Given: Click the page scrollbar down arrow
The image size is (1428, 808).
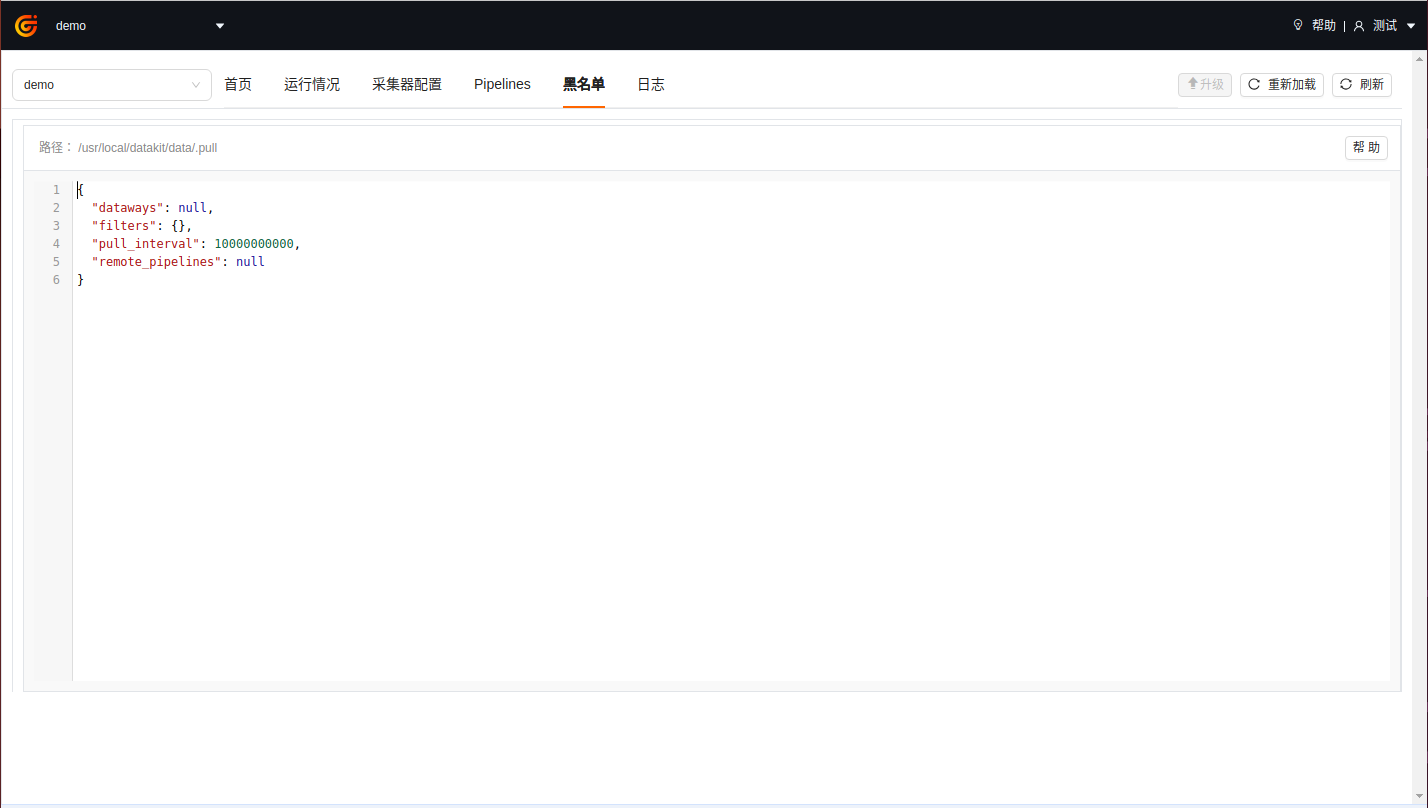Looking at the screenshot, I should point(1420,798).
